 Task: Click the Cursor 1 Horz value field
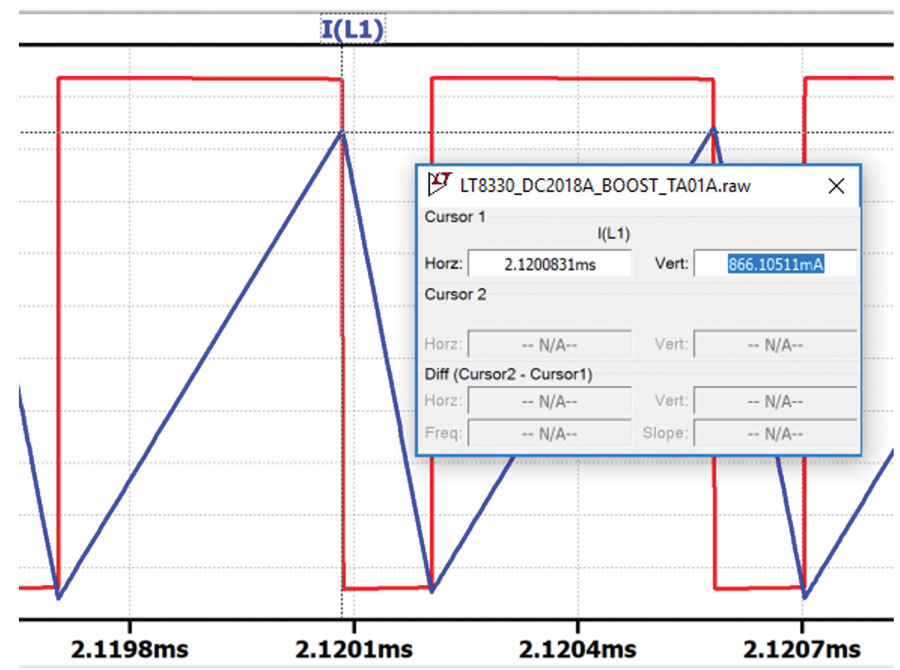(549, 264)
